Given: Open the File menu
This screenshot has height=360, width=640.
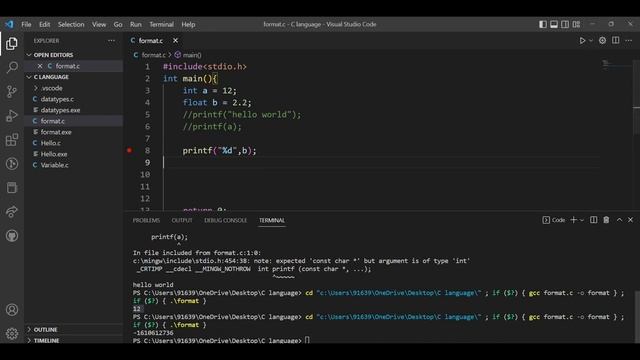Looking at the screenshot, I should [x=26, y=24].
